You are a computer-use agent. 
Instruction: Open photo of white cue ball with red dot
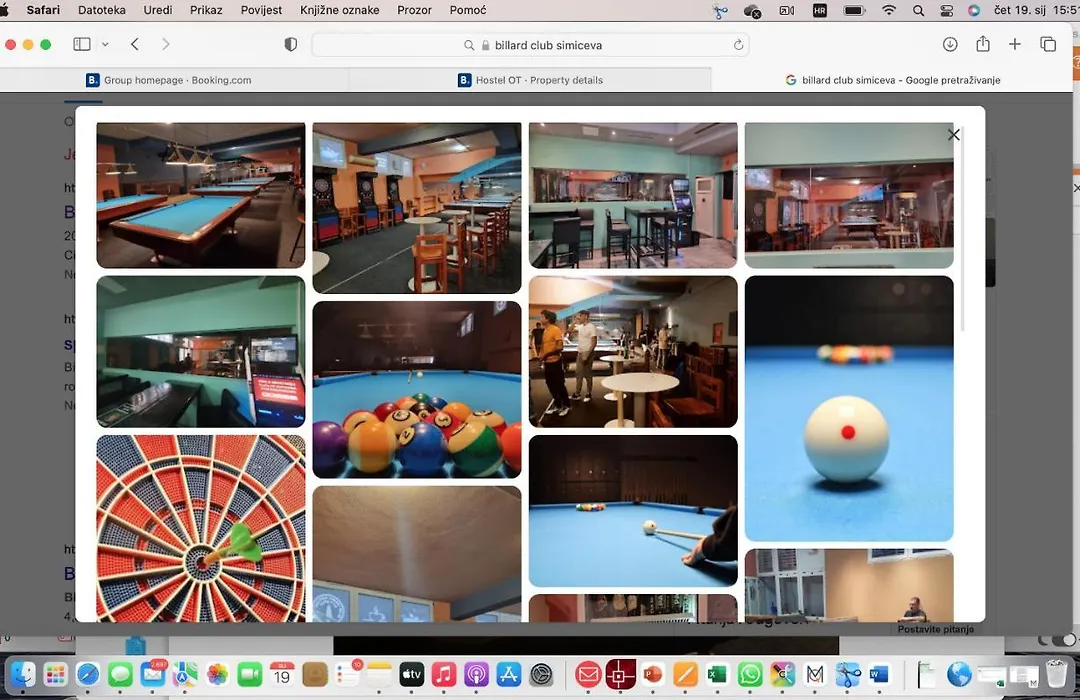pos(849,409)
